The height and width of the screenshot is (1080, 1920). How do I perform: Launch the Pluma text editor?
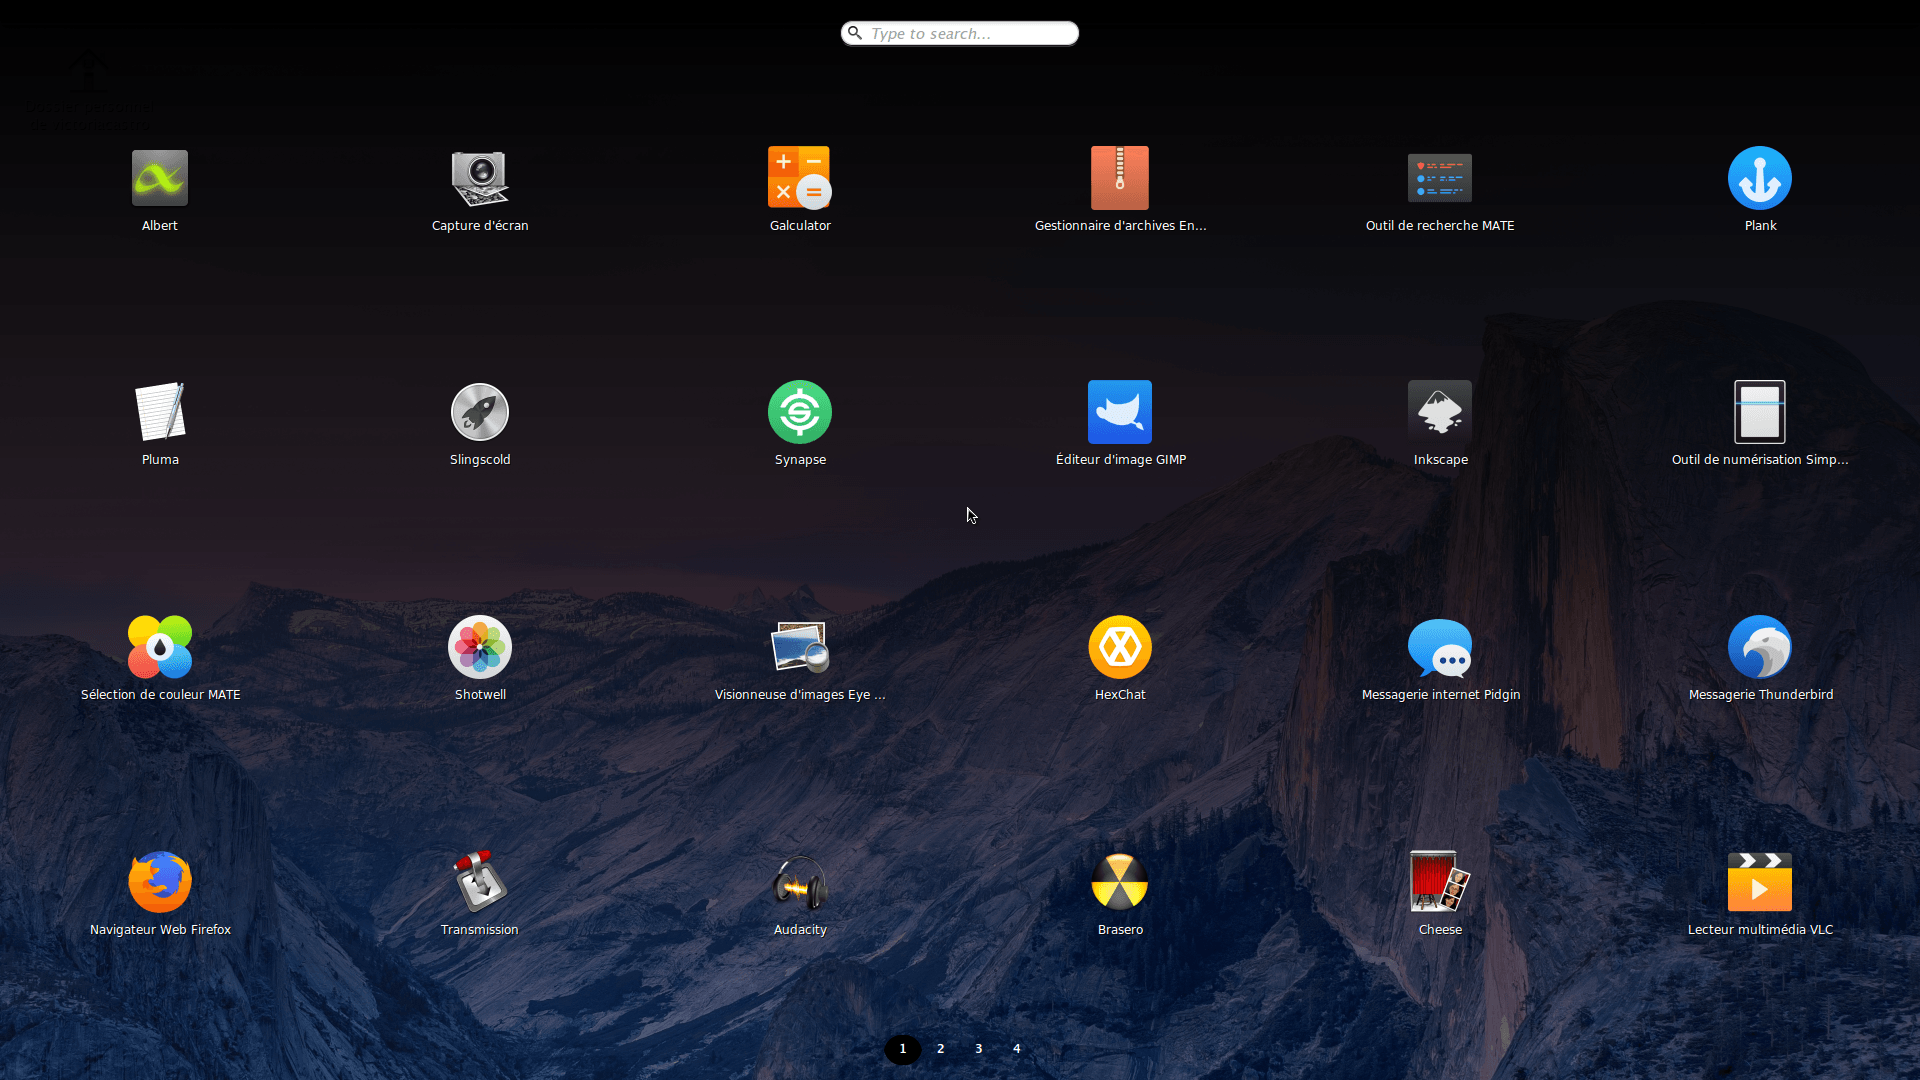point(160,412)
